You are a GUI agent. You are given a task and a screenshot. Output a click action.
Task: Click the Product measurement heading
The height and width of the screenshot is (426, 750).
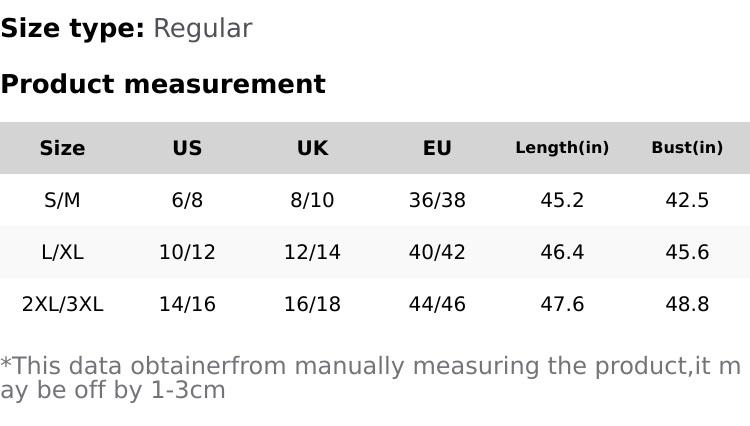tap(163, 84)
